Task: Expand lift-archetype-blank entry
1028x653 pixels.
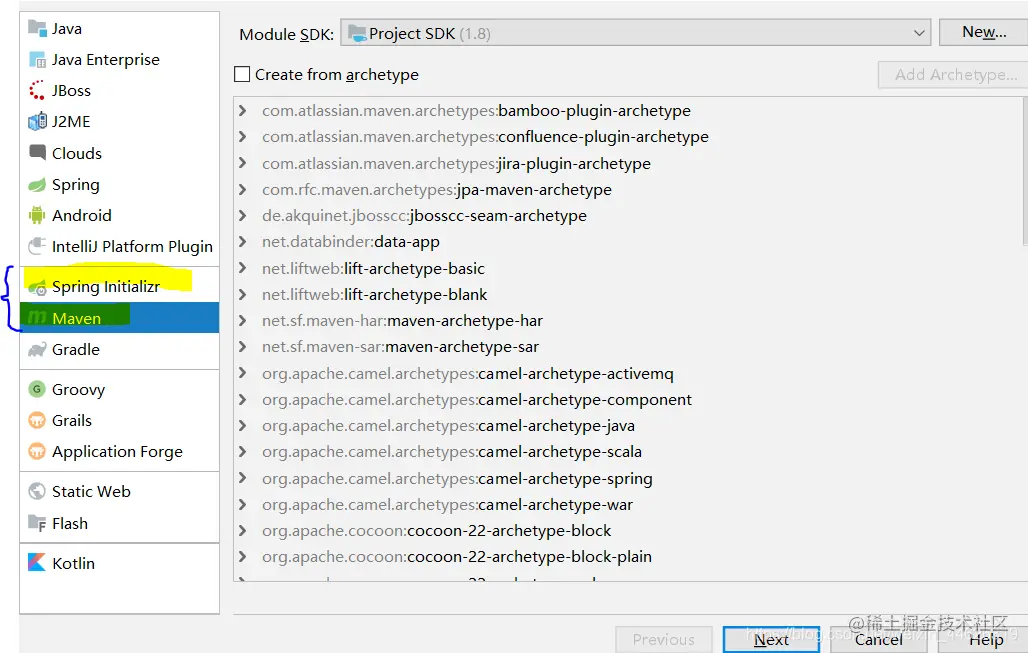Action: (243, 294)
